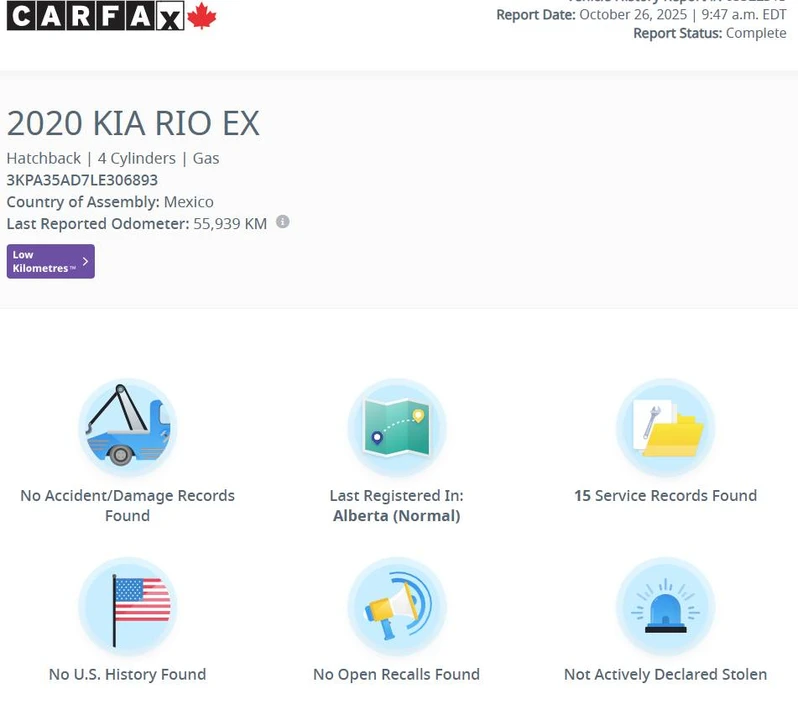Open No Accident/Damage Records Found link
This screenshot has width=798, height=720.
[x=128, y=505]
